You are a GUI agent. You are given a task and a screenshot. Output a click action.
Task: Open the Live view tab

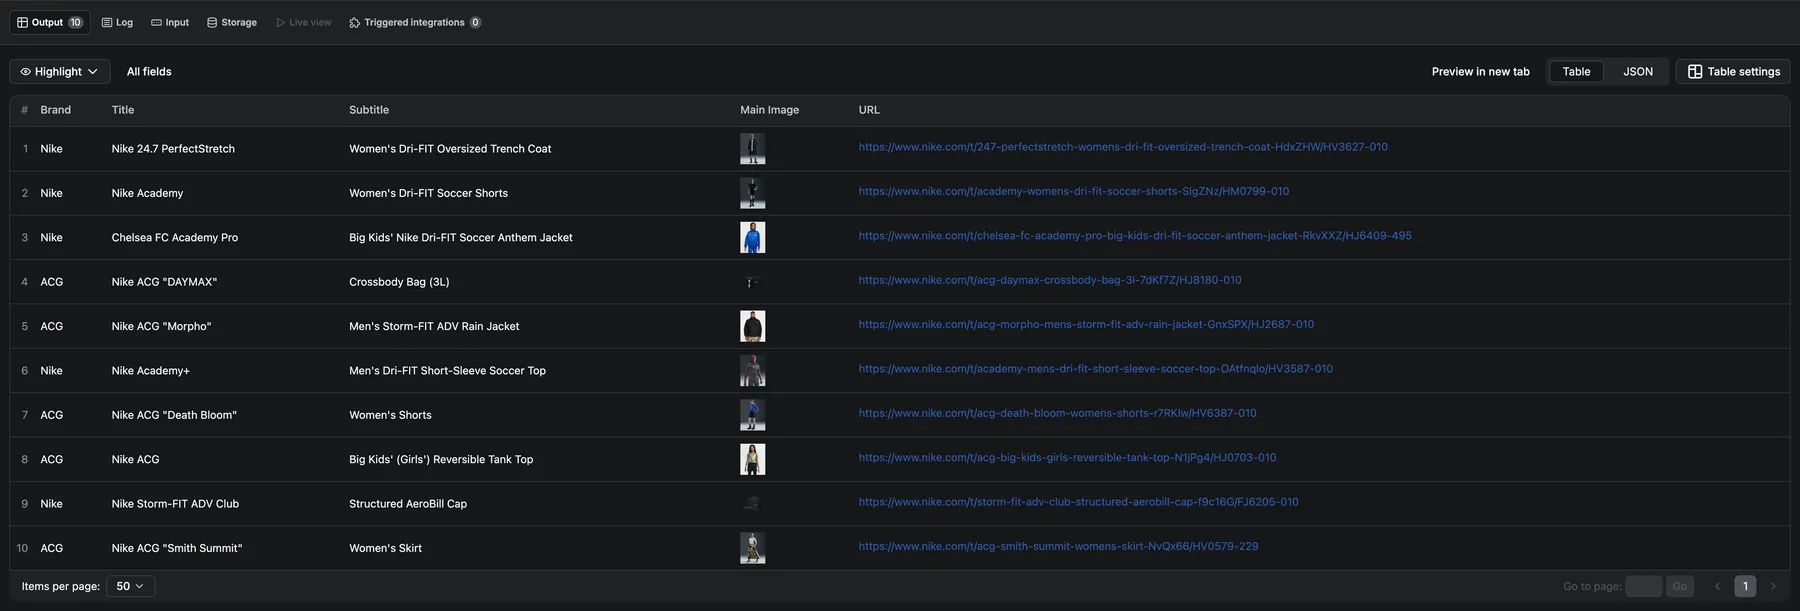304,22
